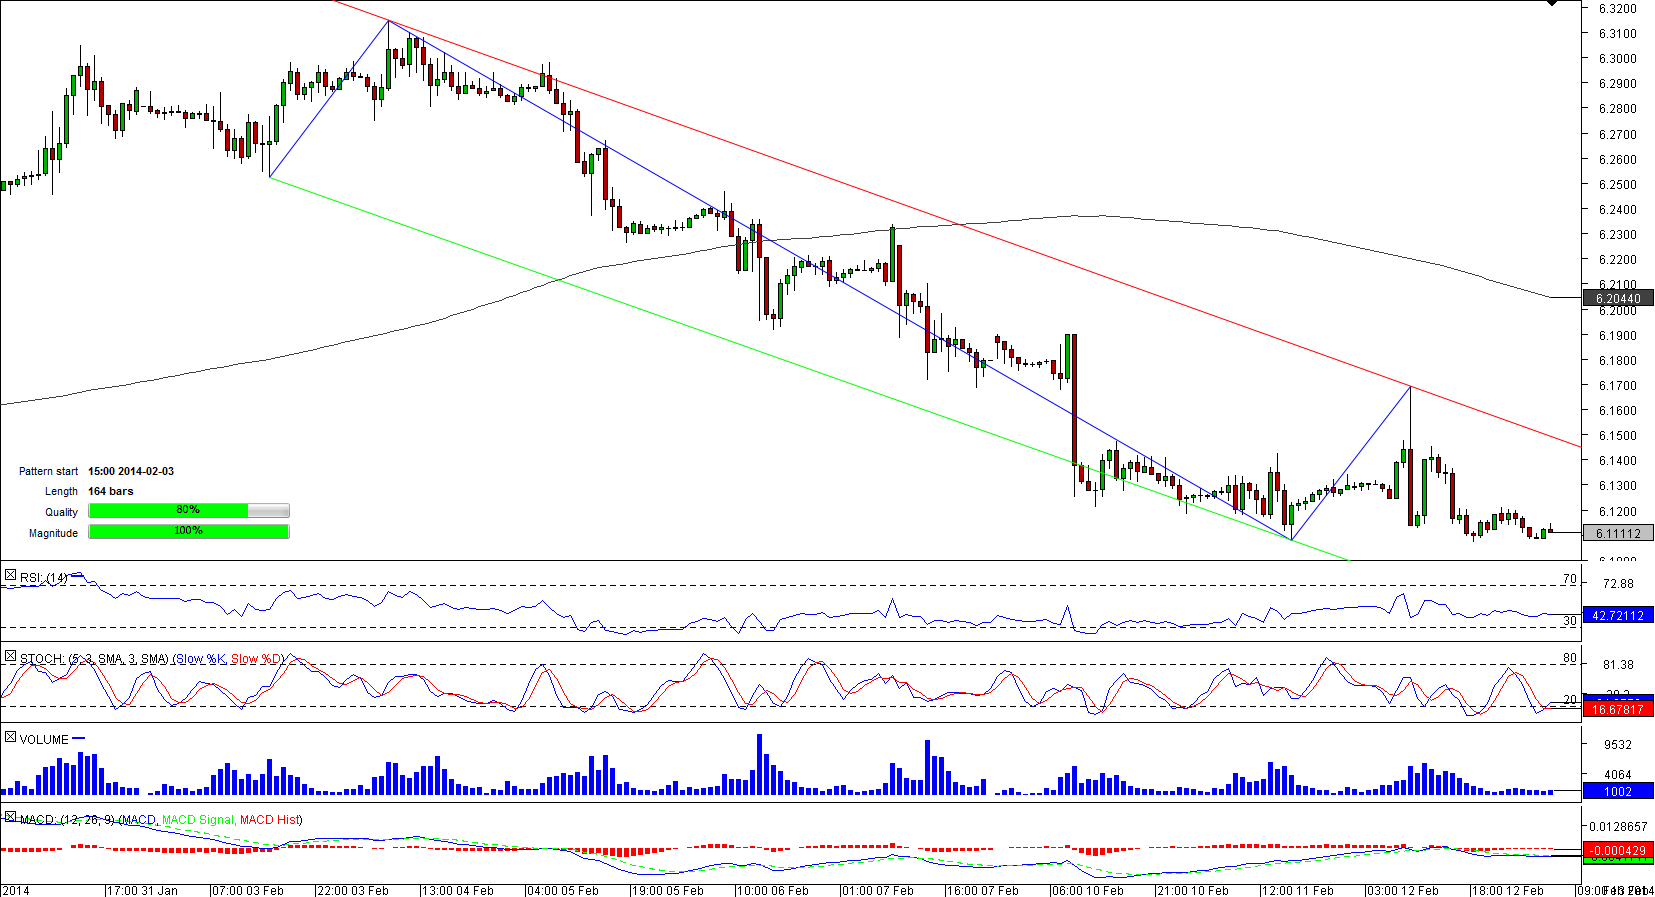The image size is (1655, 897).
Task: Click the RSI value tag 42.72112
Action: 1617,616
